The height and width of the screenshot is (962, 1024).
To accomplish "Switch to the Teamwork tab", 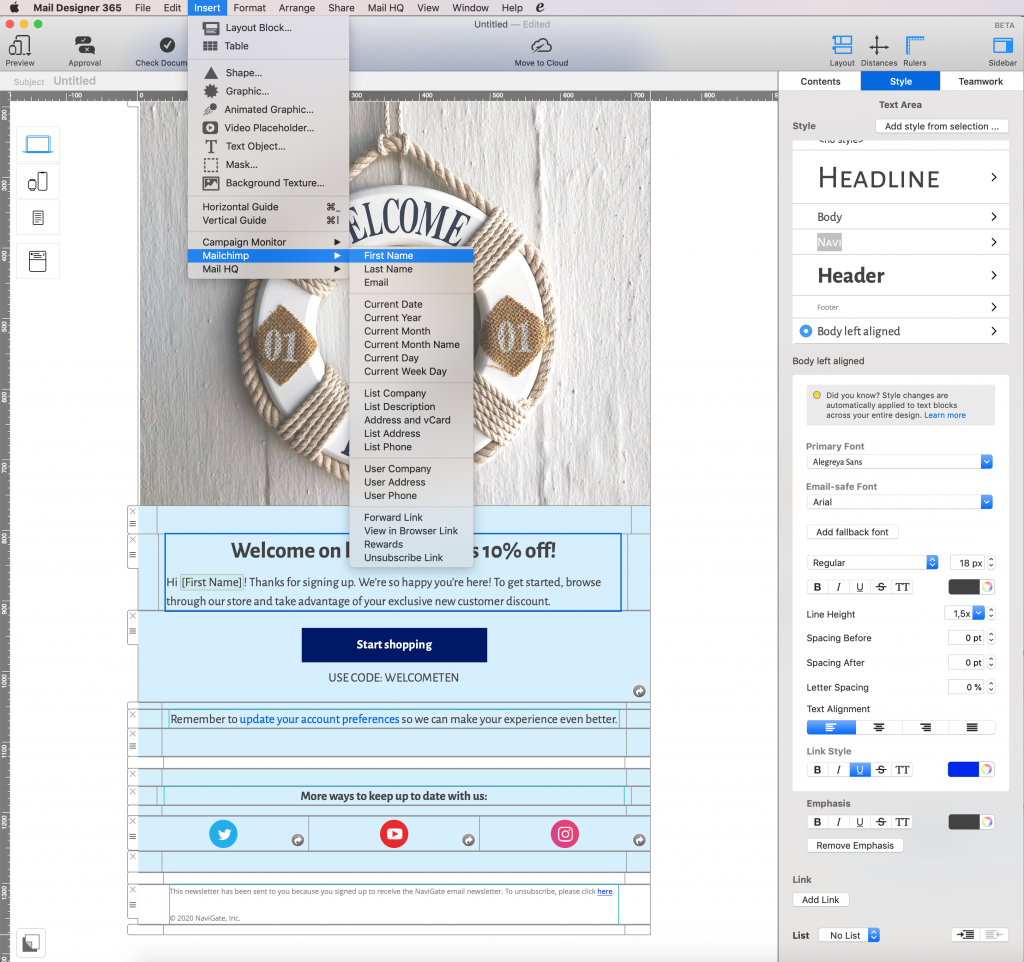I will (x=980, y=81).
